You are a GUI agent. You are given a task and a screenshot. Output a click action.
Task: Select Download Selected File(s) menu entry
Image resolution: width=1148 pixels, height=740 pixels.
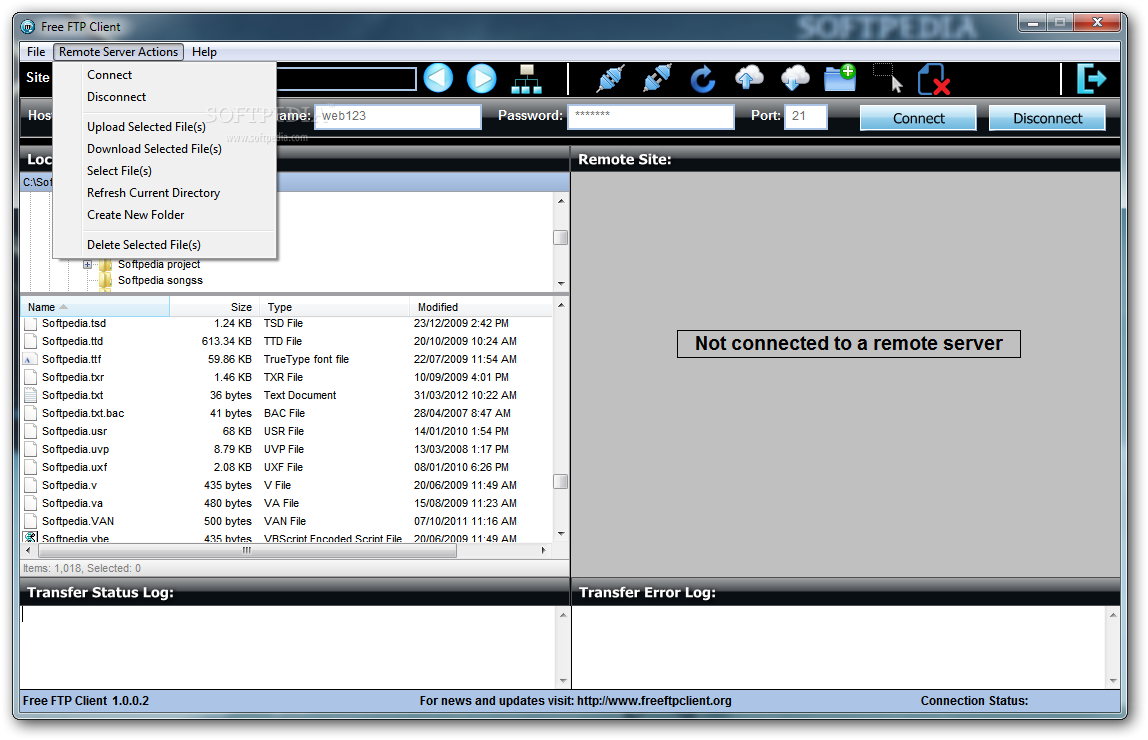pyautogui.click(x=164, y=149)
